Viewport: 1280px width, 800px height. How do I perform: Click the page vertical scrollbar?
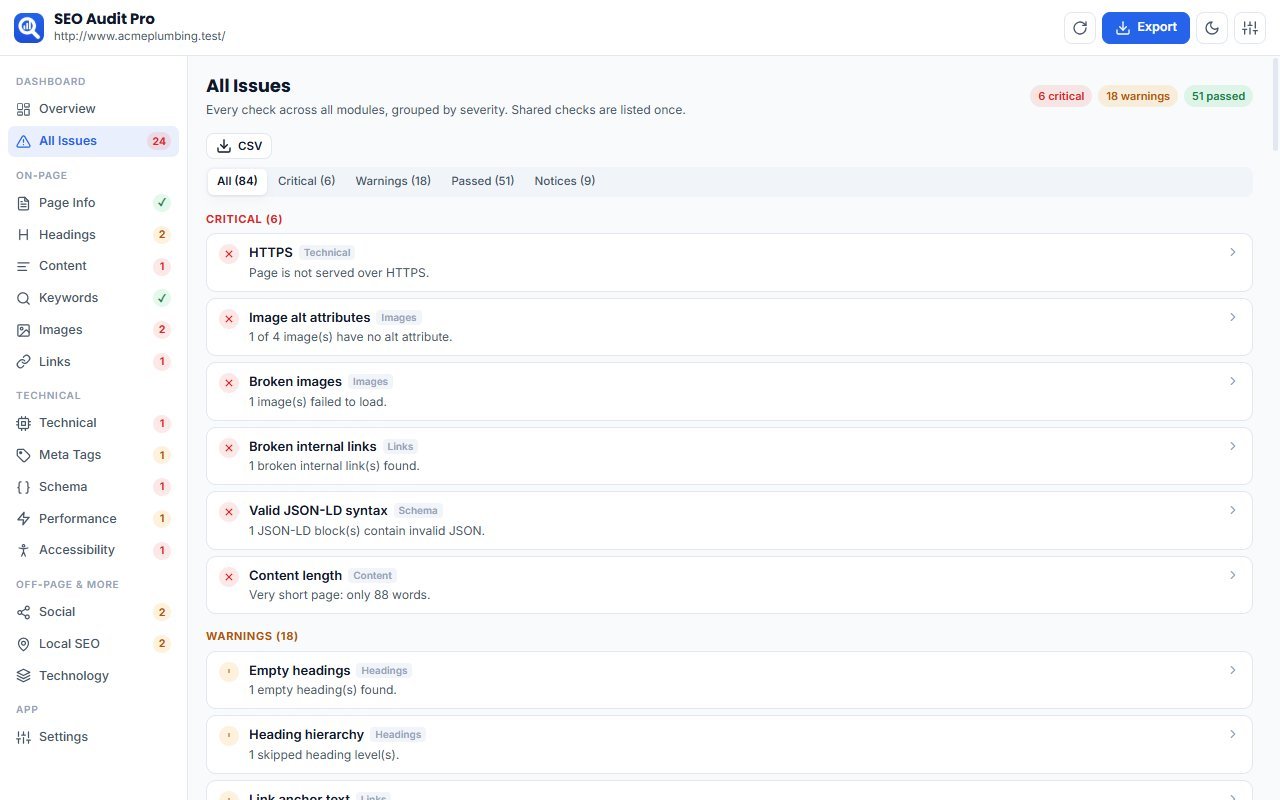1275,105
